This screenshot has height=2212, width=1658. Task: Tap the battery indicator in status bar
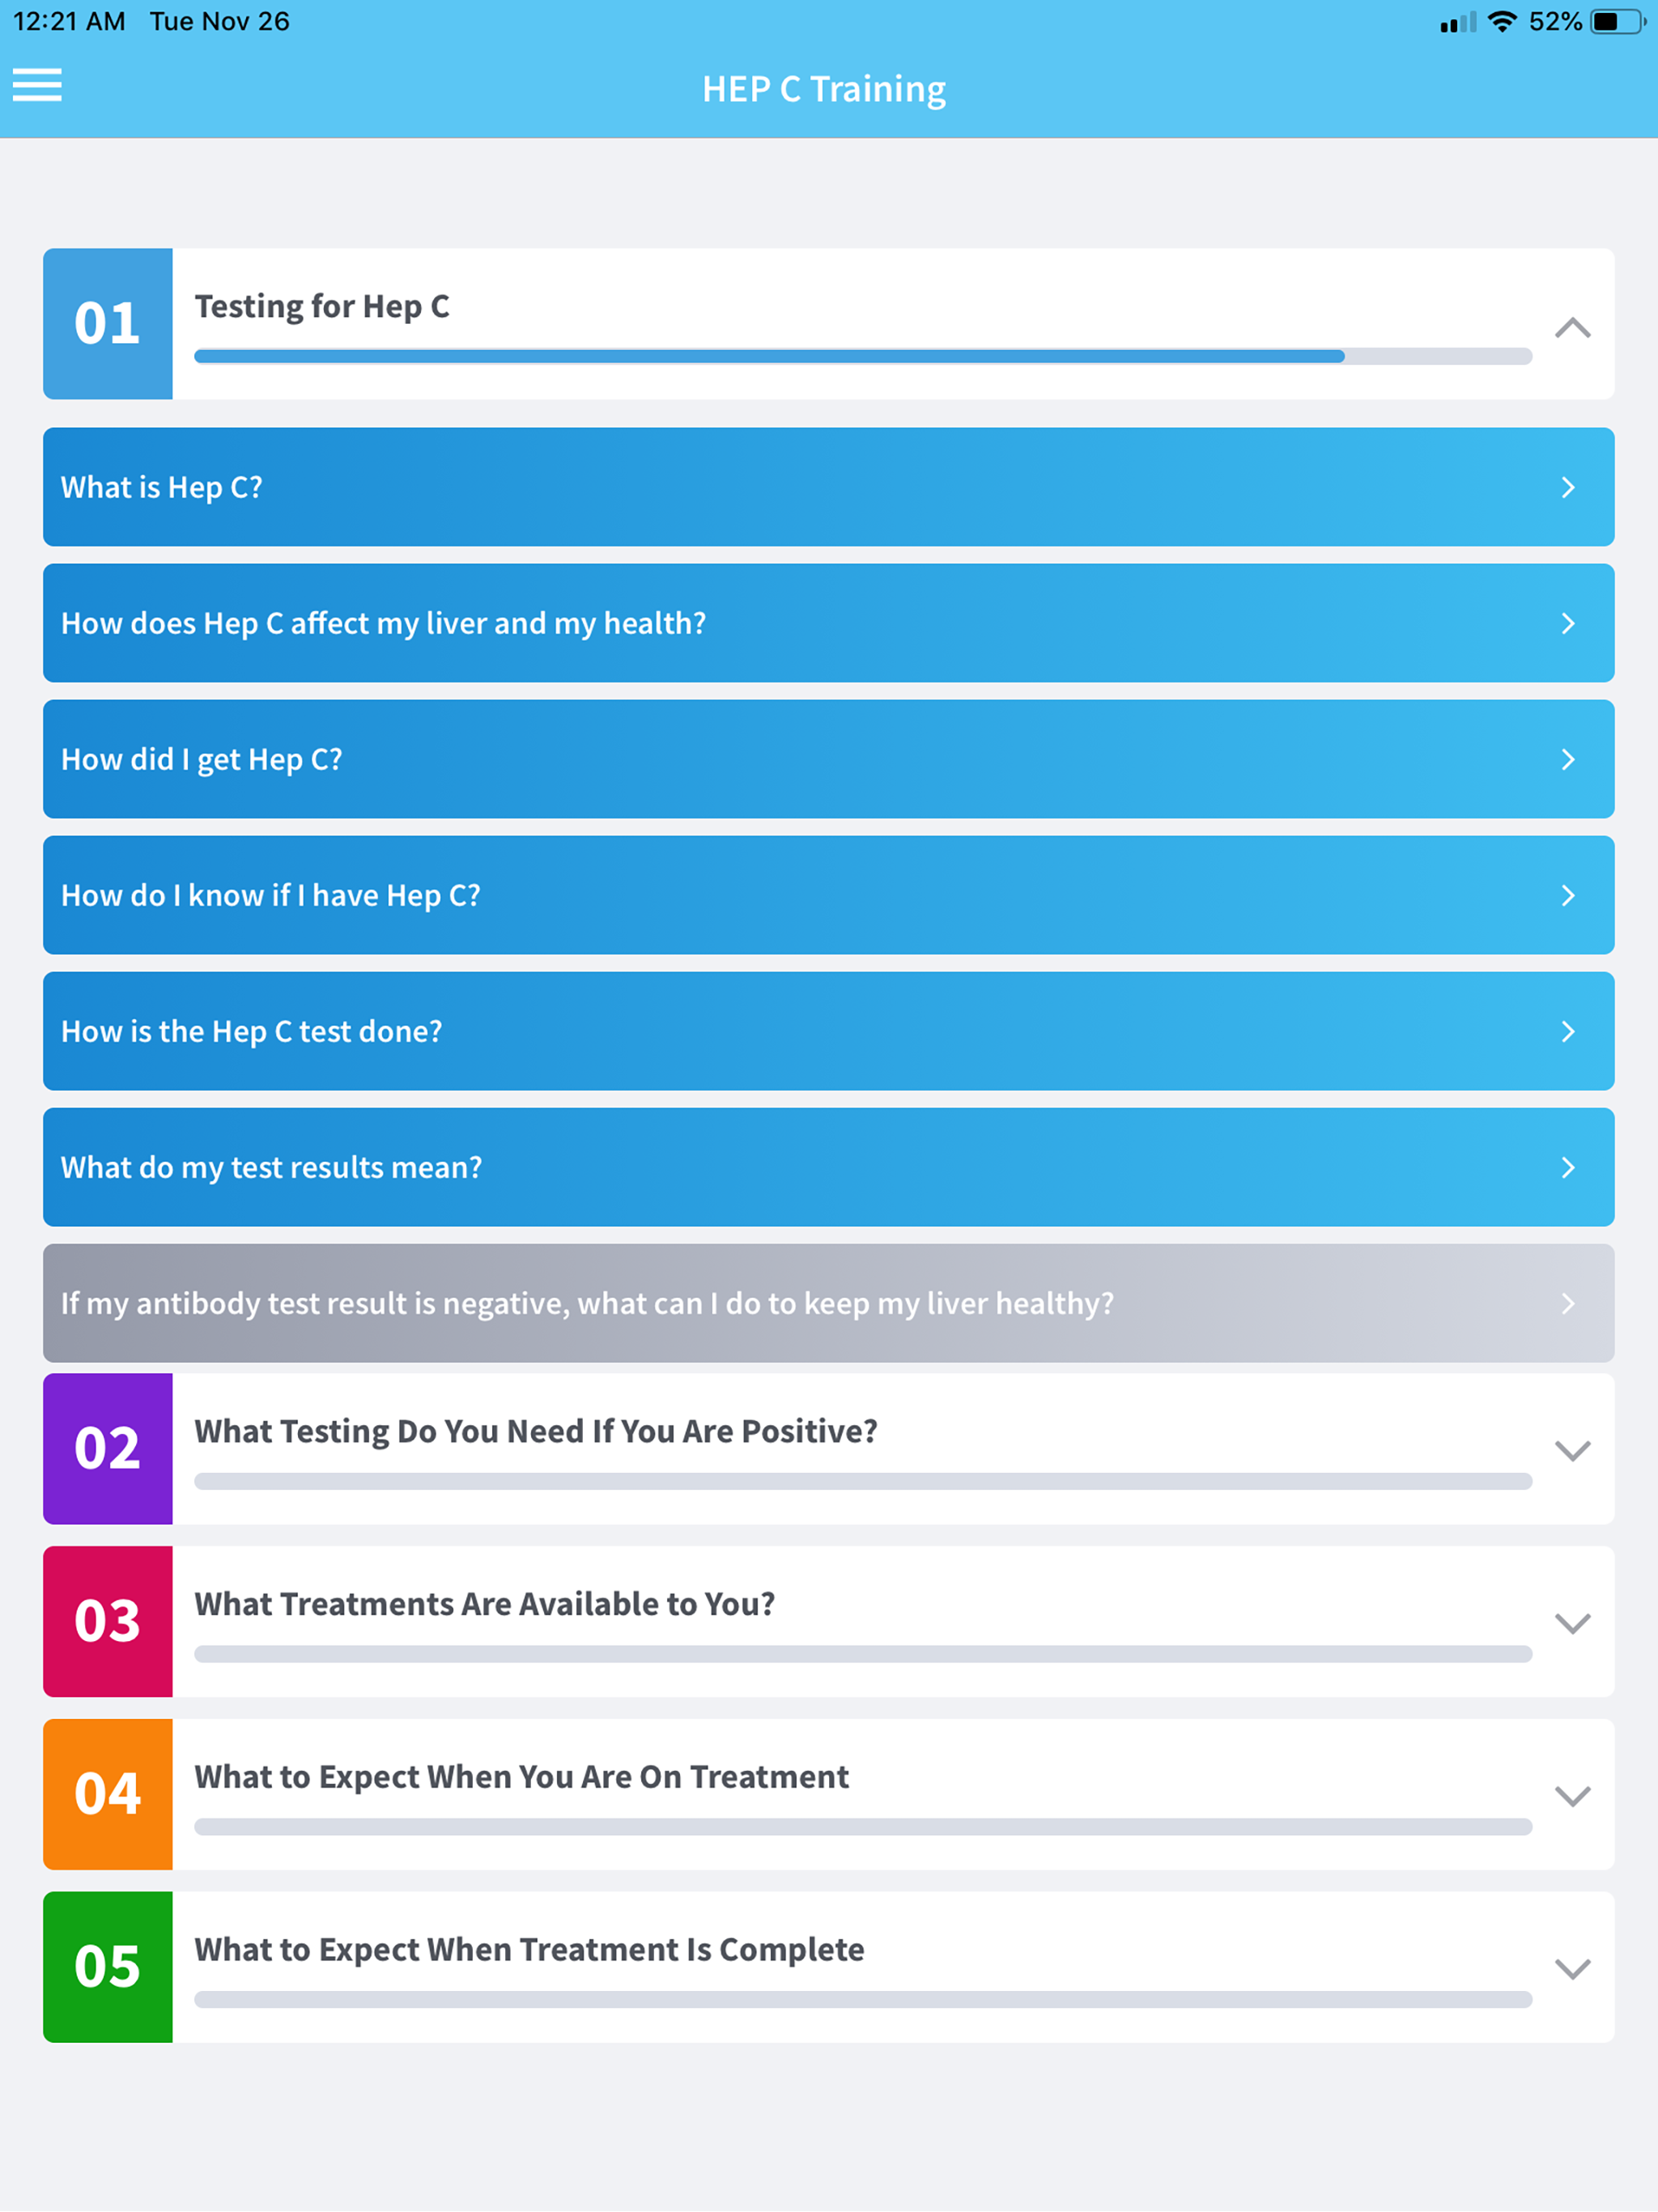point(1617,21)
